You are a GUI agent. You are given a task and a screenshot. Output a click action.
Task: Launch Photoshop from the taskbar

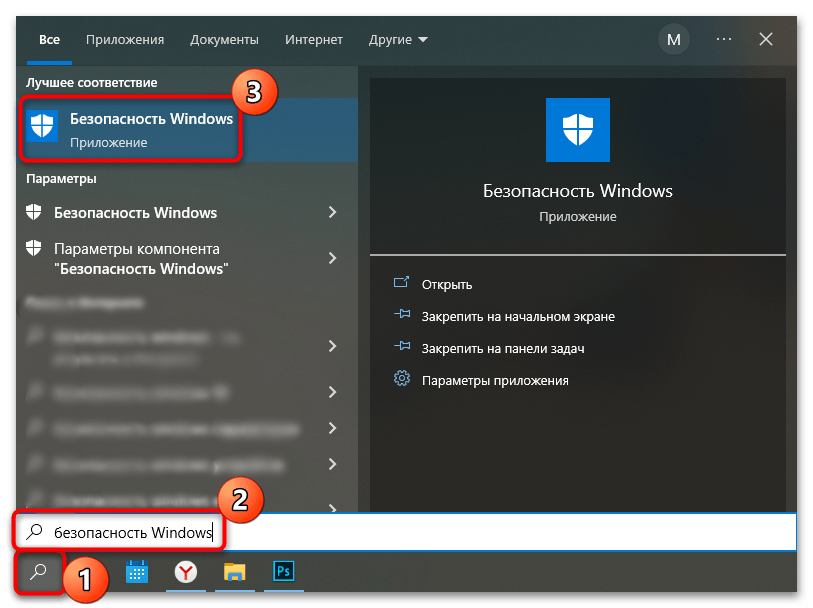pos(283,572)
